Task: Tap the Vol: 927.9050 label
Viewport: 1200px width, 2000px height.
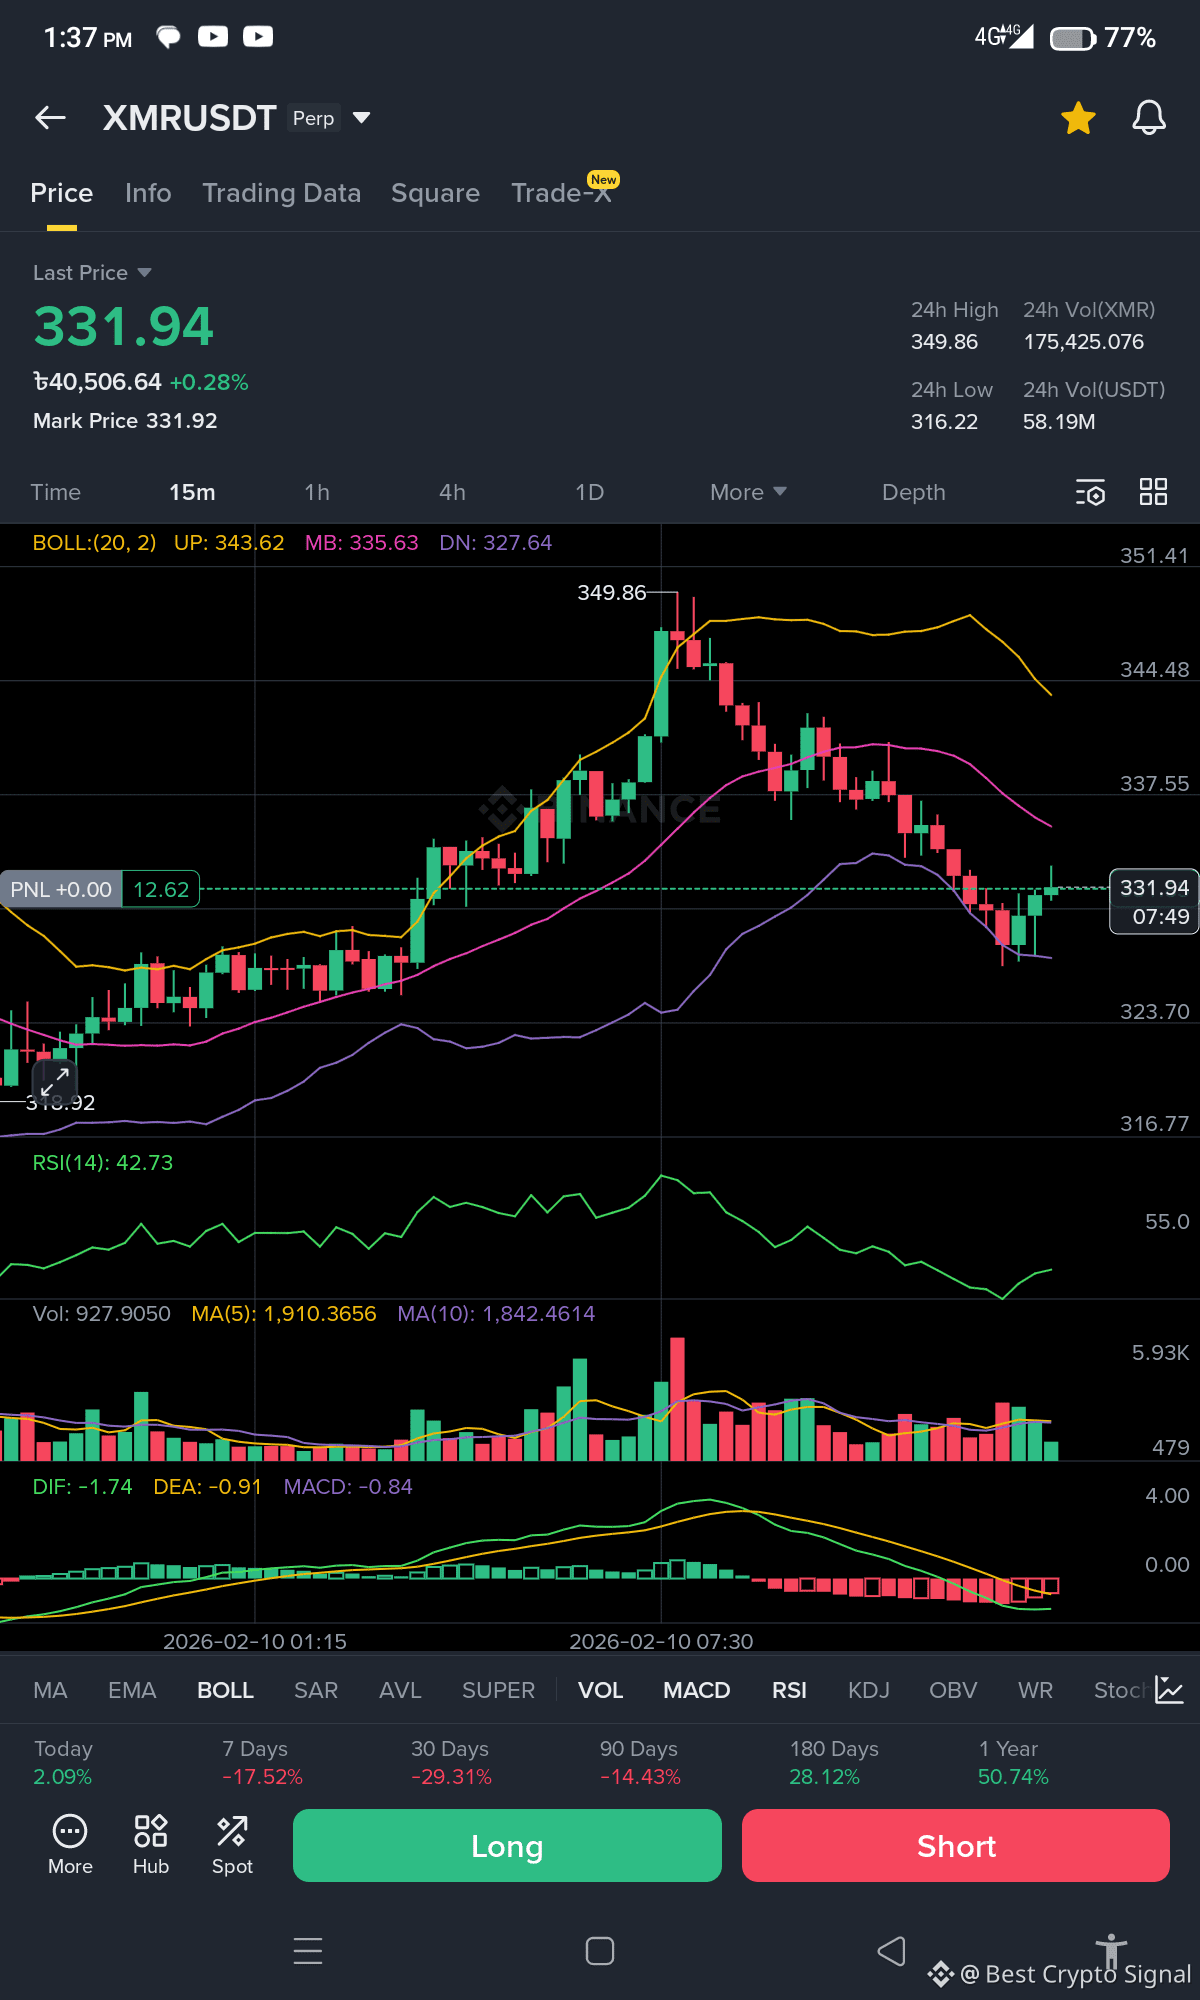Action: [x=102, y=1314]
